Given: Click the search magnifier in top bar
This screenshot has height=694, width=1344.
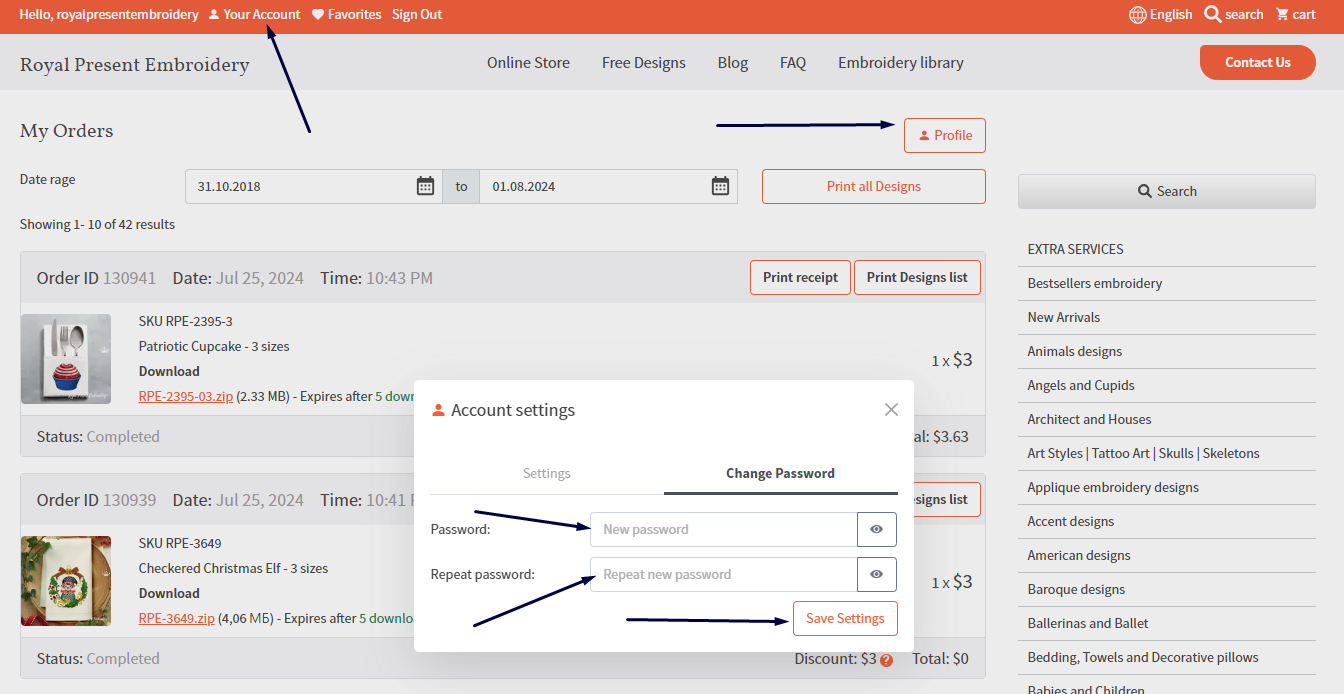Looking at the screenshot, I should click(1213, 14).
